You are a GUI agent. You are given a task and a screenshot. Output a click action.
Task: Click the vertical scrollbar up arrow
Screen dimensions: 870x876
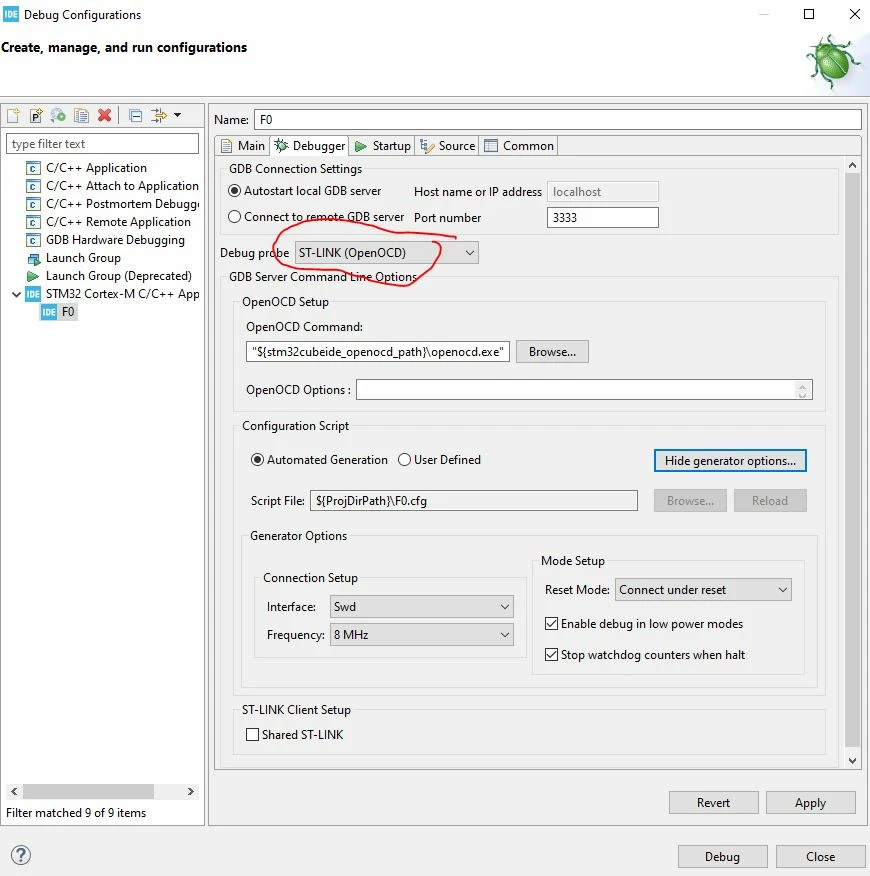tap(852, 165)
